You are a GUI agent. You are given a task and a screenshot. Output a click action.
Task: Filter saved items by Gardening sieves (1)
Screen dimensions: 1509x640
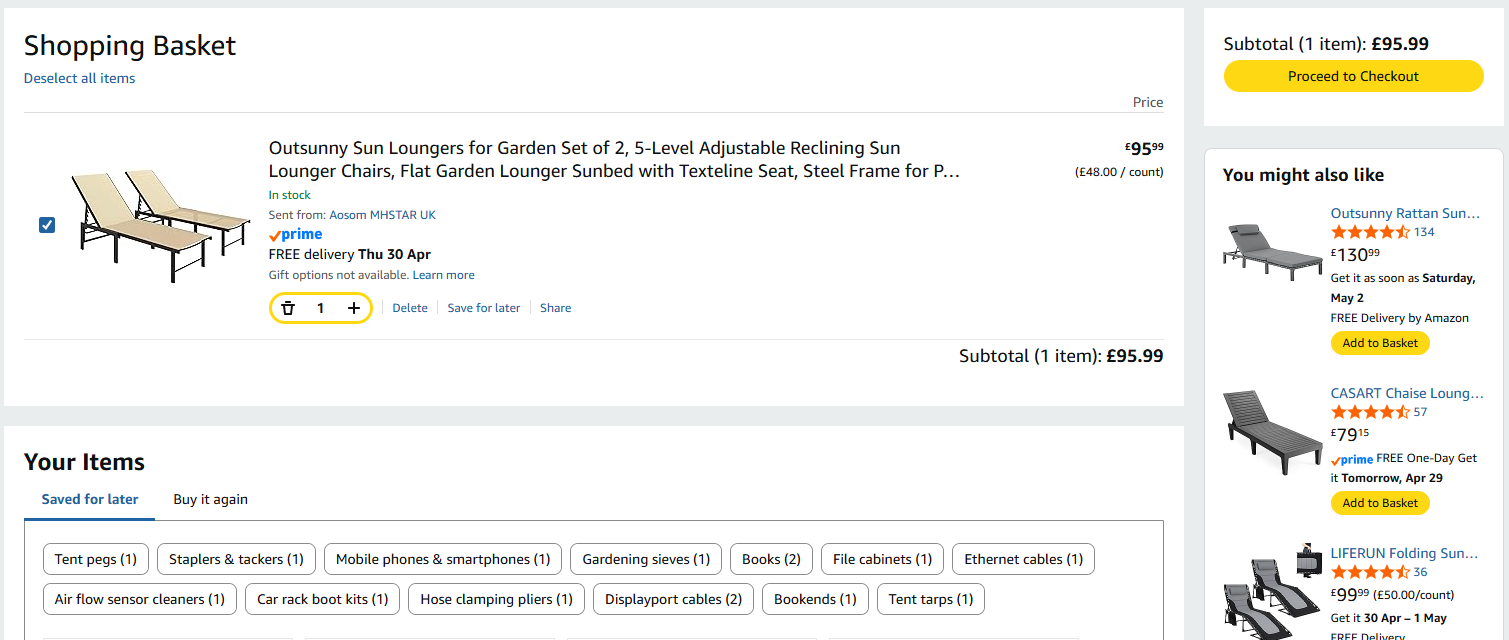tap(646, 559)
